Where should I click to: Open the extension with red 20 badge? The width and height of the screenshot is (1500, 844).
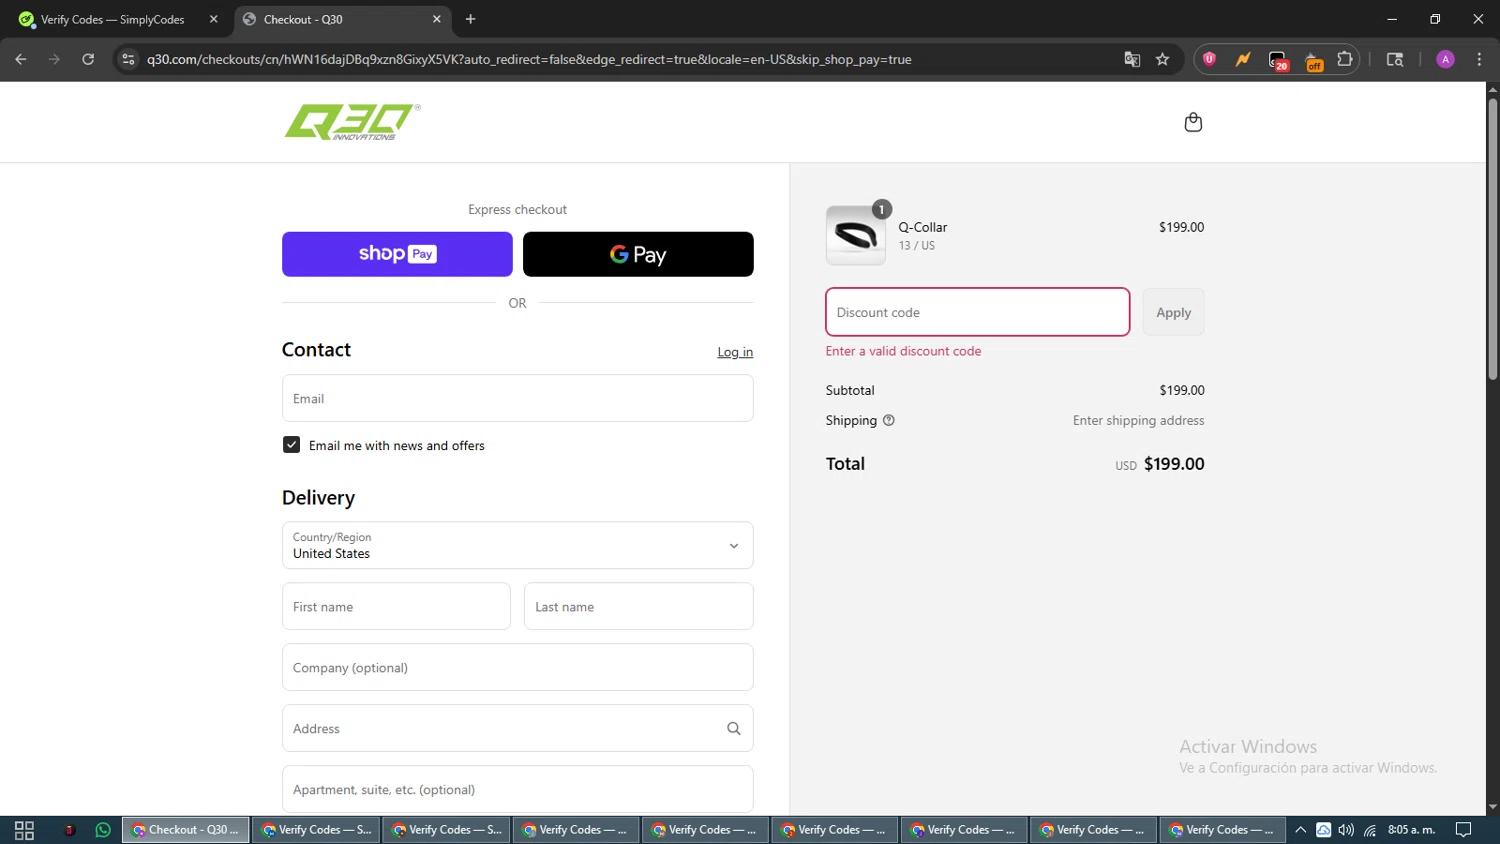(x=1278, y=60)
